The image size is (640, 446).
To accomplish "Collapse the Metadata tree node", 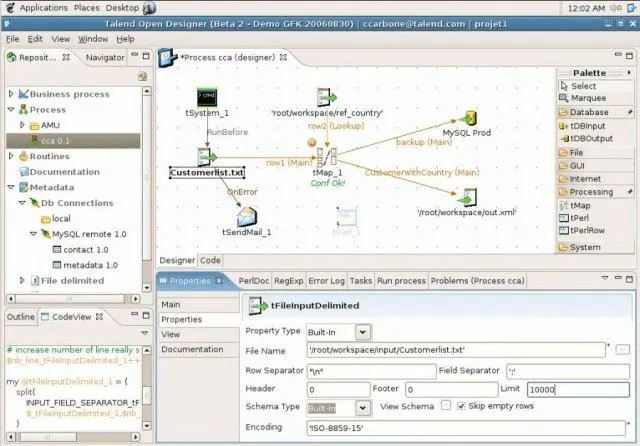I will point(11,187).
